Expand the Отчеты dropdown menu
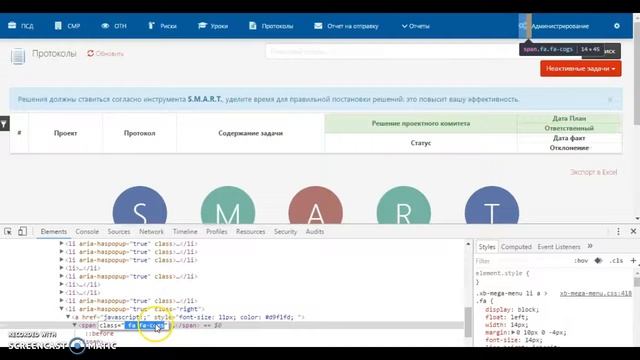This screenshot has width=640, height=360. [x=416, y=26]
